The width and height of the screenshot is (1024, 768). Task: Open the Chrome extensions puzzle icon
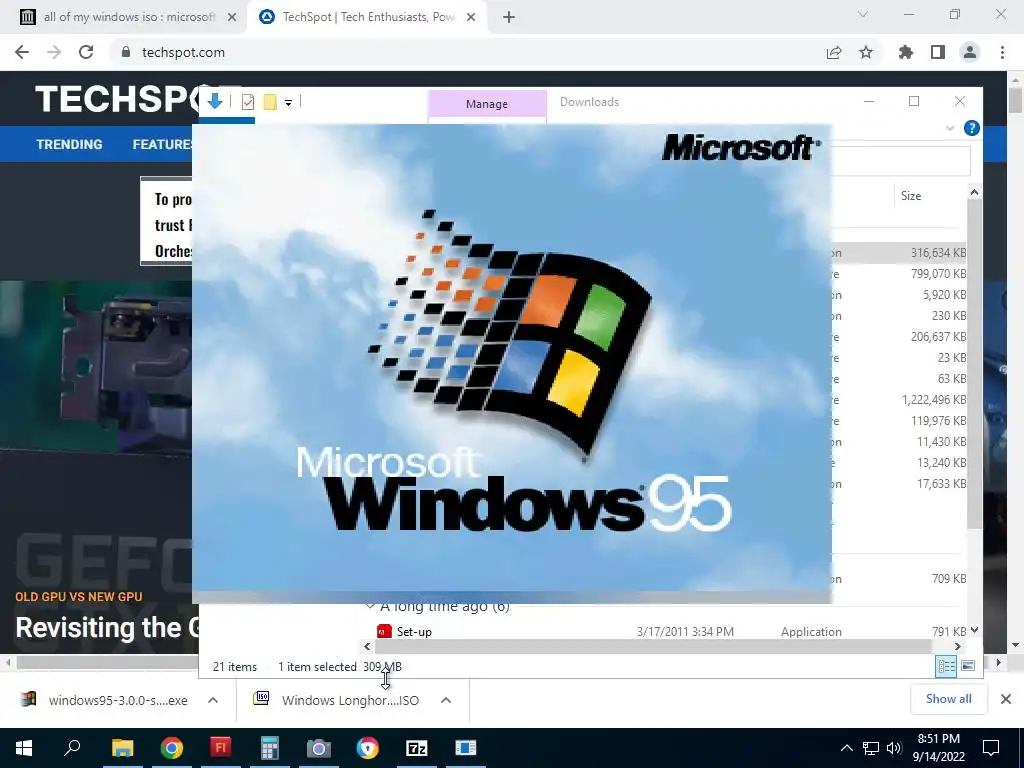click(905, 52)
